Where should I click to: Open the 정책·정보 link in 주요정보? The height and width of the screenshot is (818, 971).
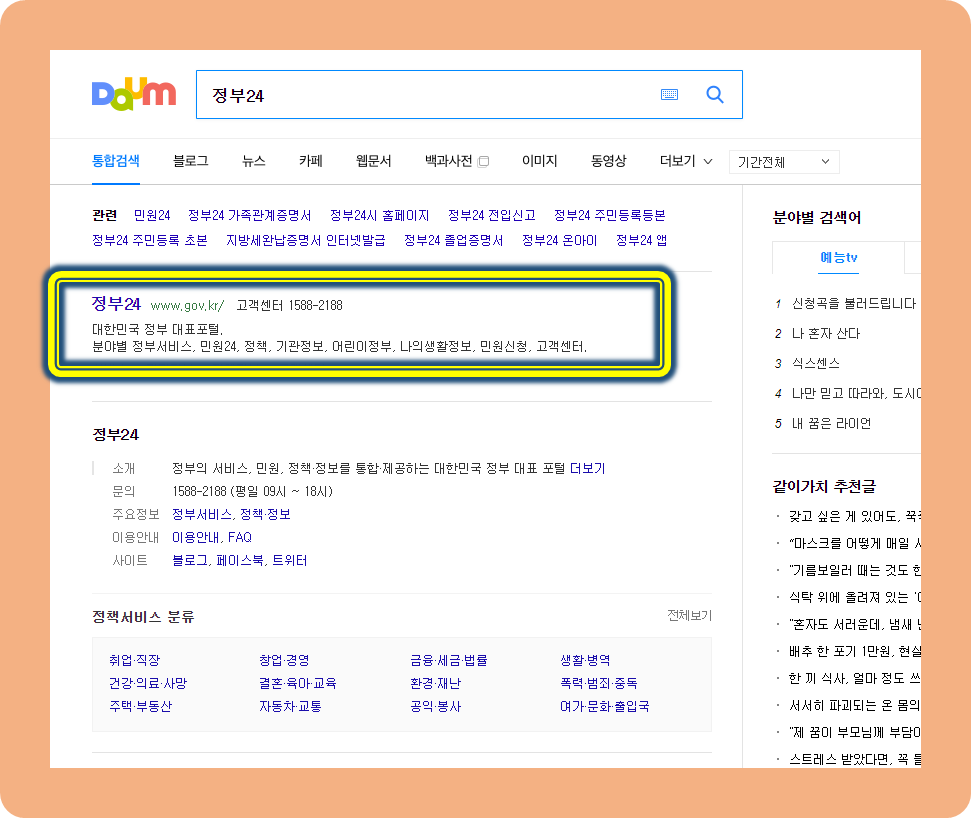[265, 514]
